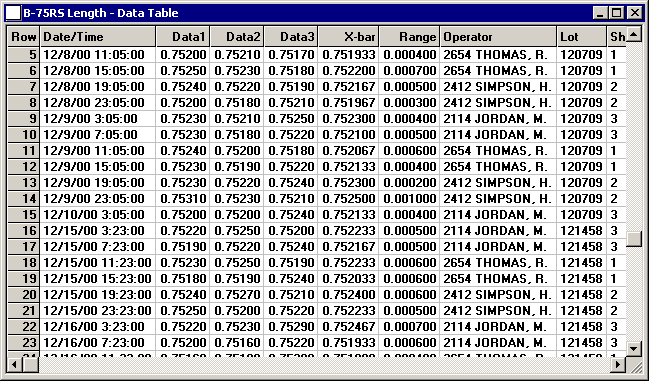Minimize the Data Table window
The height and width of the screenshot is (381, 649).
(x=601, y=13)
